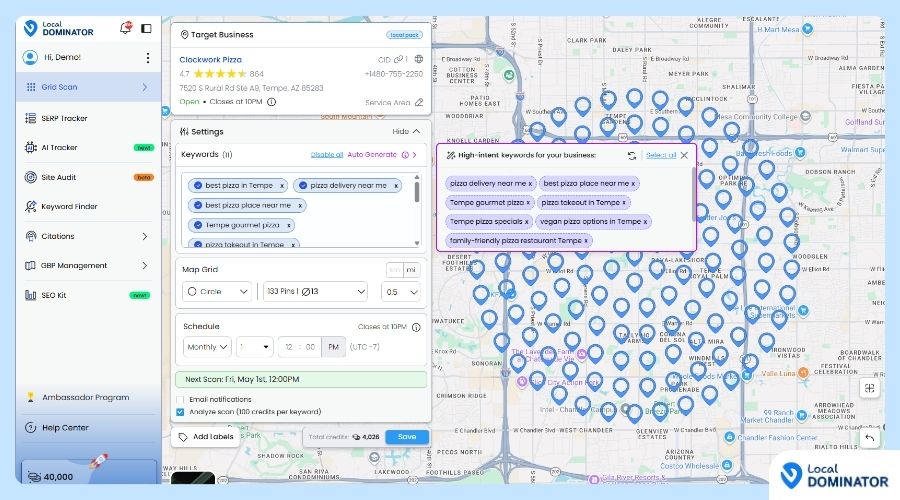Viewport: 900px width, 500px height.
Task: Click the Add Labels button
Action: 206,437
